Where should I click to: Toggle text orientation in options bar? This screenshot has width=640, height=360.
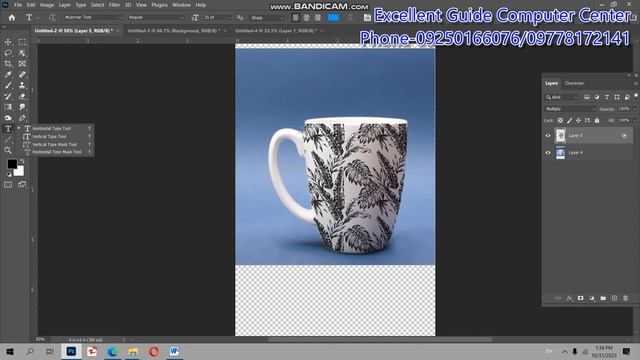tap(52, 18)
